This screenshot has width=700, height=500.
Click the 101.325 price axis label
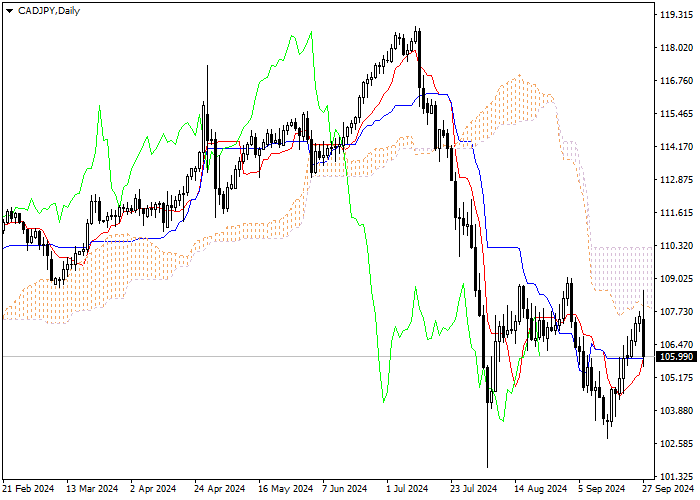[676, 477]
